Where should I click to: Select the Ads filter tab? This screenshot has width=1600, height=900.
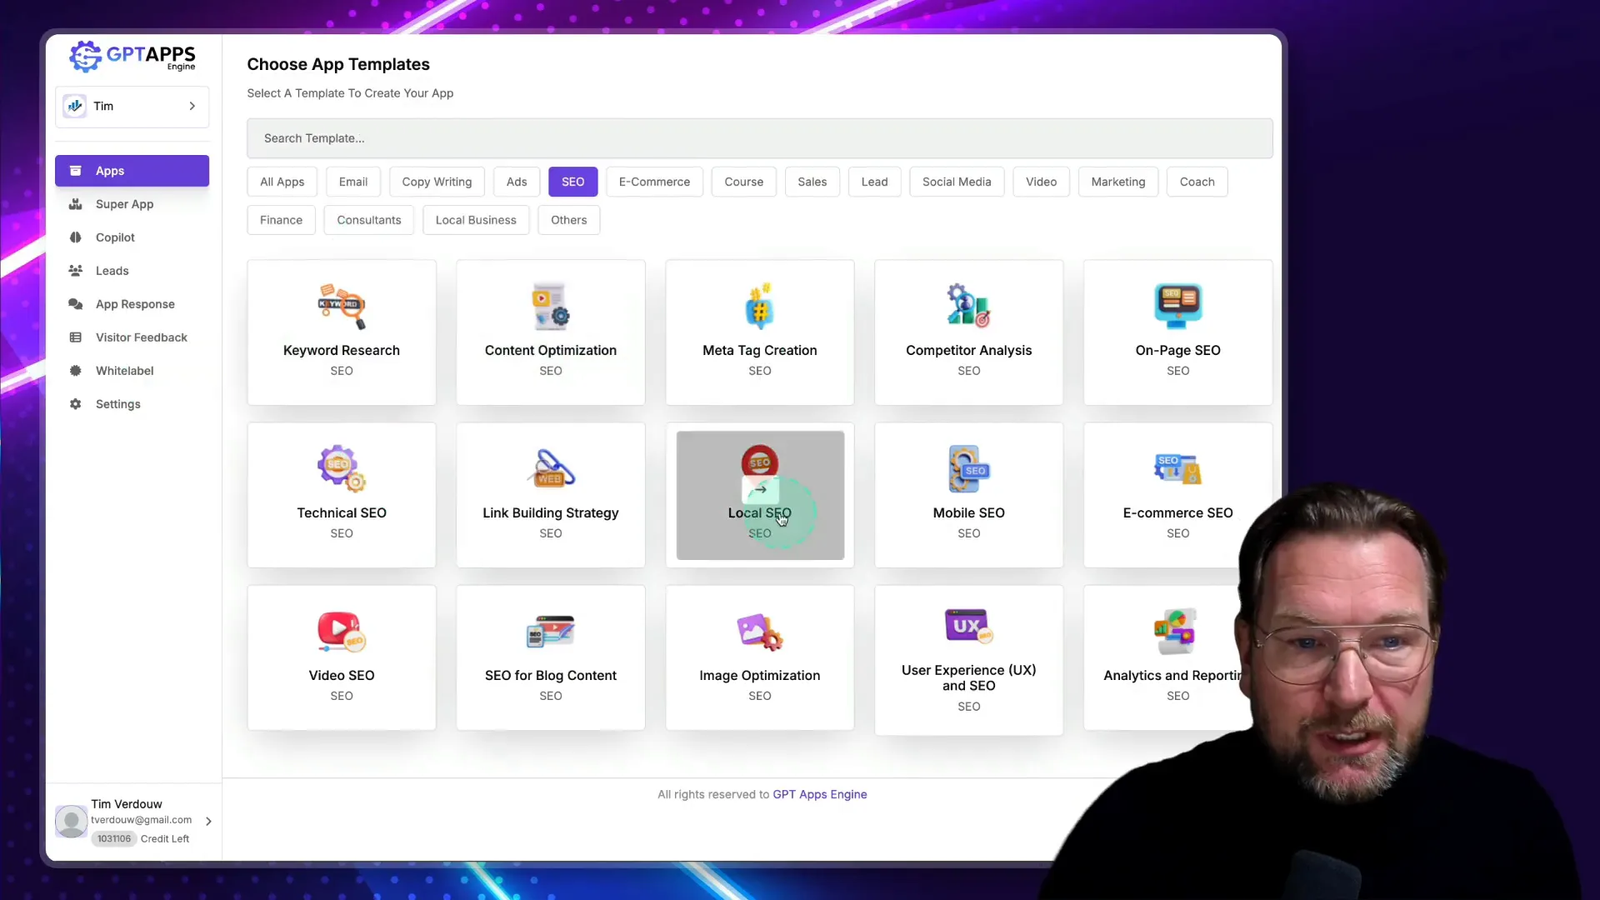pos(516,182)
